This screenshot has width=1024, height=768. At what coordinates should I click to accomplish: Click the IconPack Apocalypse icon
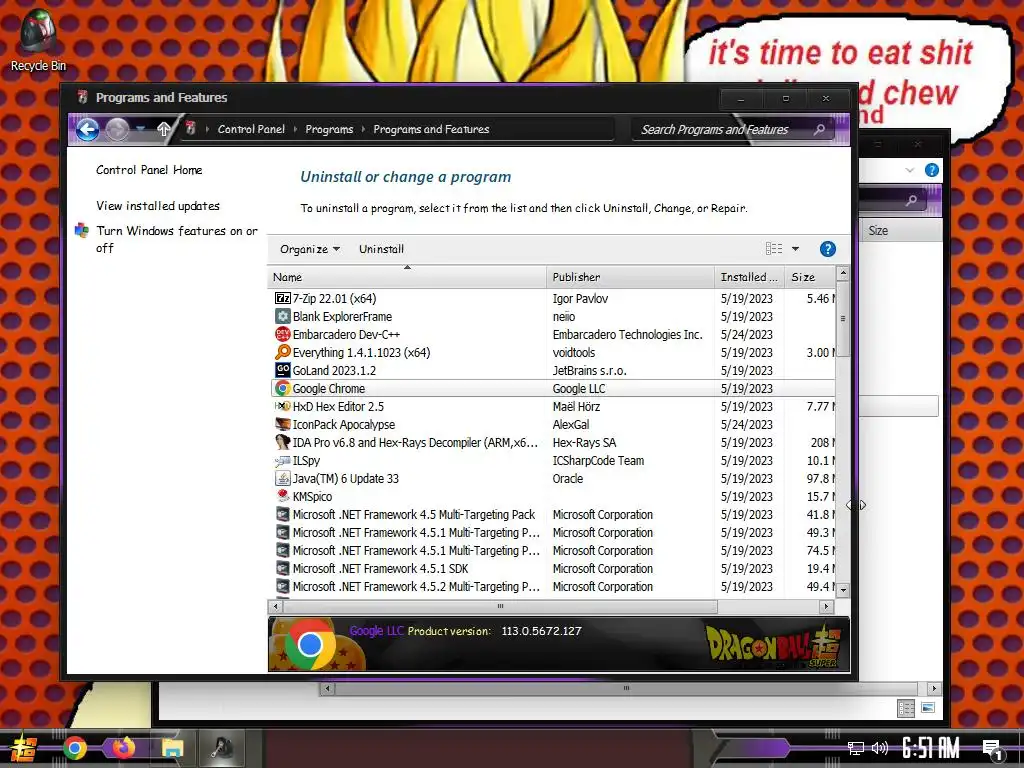click(282, 424)
